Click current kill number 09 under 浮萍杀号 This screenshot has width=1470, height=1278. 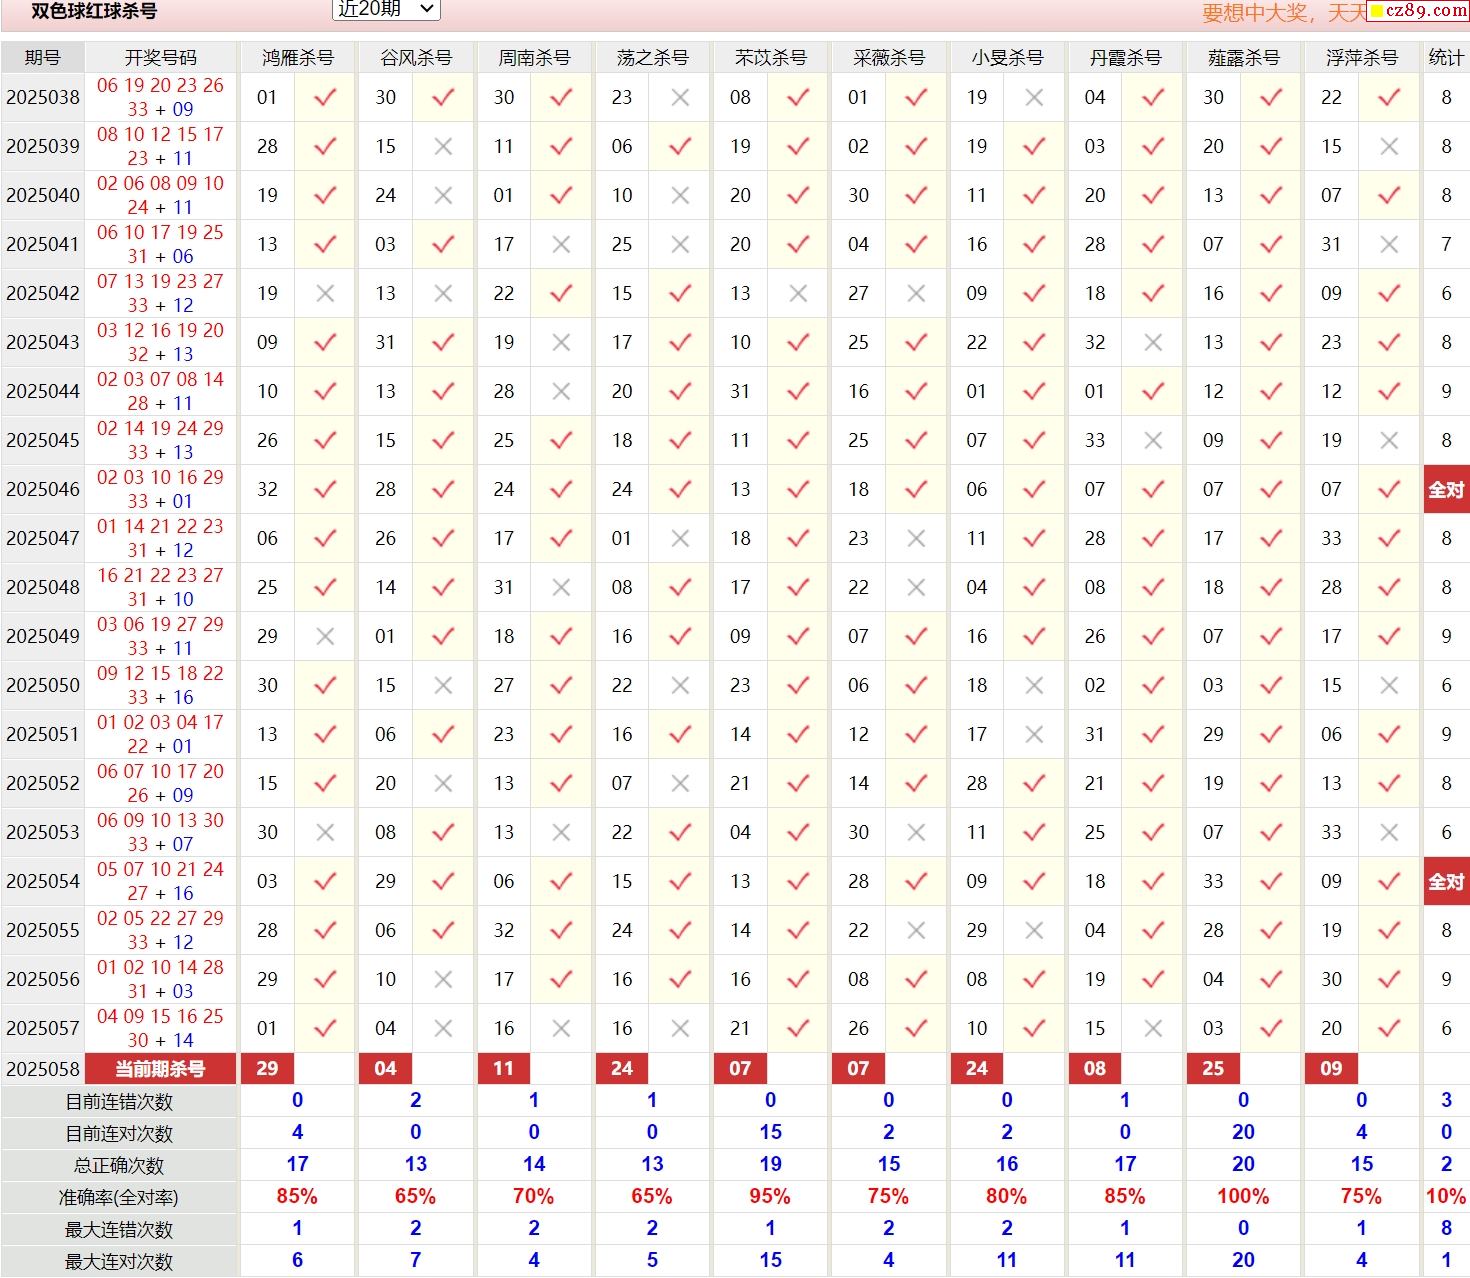[x=1331, y=1069]
